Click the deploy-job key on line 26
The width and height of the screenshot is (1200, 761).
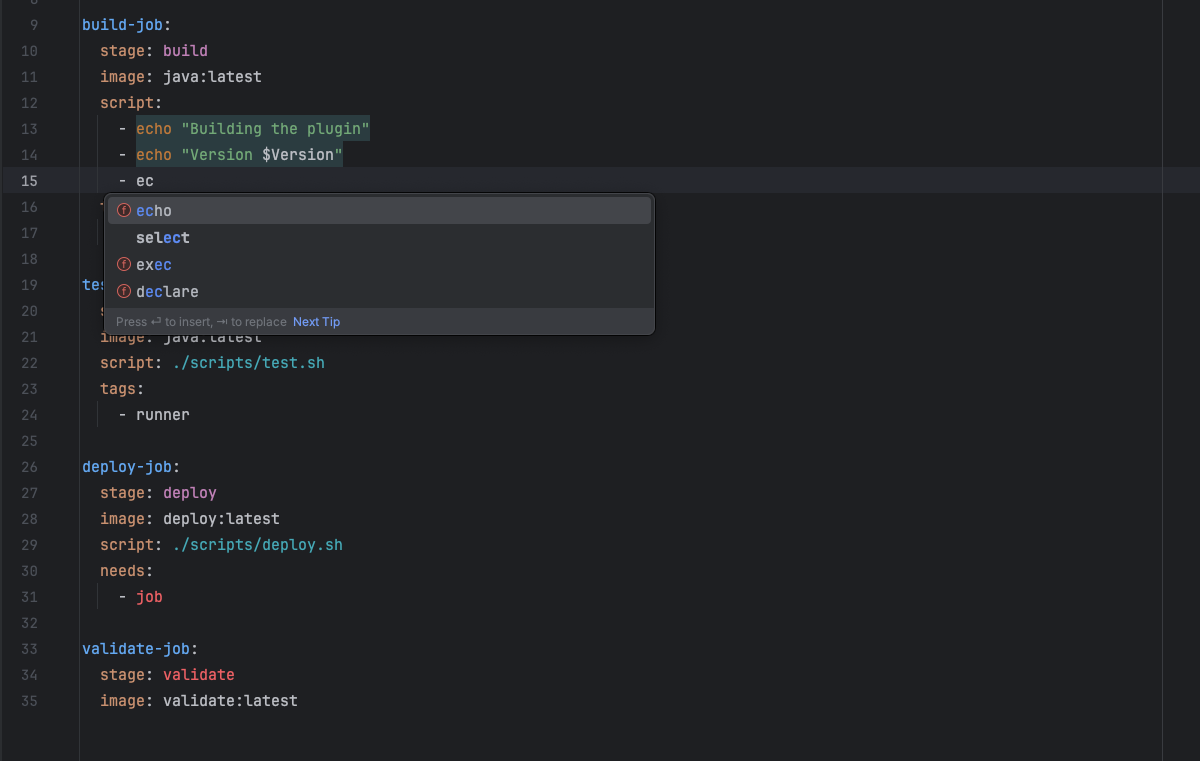[126, 467]
